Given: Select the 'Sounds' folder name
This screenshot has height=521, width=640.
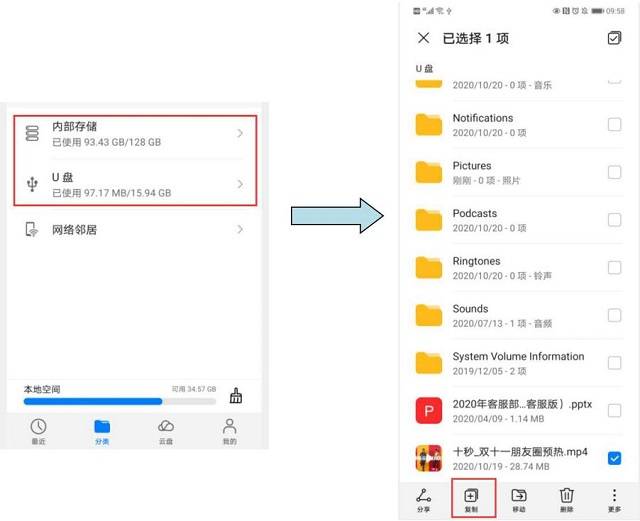Looking at the screenshot, I should pyautogui.click(x=470, y=309).
